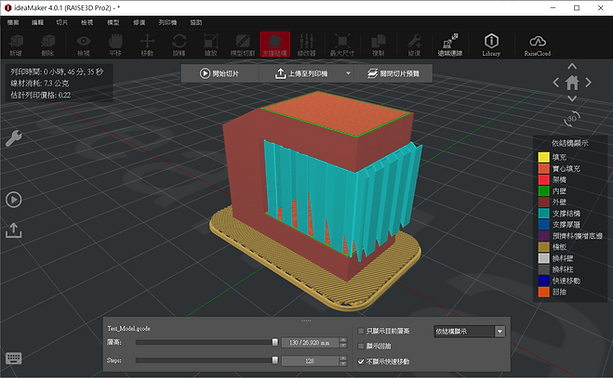
Task: Increase Steps value with up stepper
Action: click(x=343, y=358)
